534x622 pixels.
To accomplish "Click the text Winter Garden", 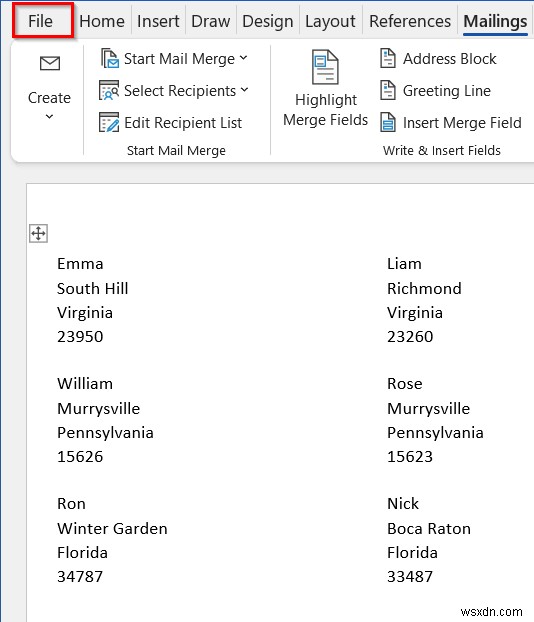I will (112, 528).
